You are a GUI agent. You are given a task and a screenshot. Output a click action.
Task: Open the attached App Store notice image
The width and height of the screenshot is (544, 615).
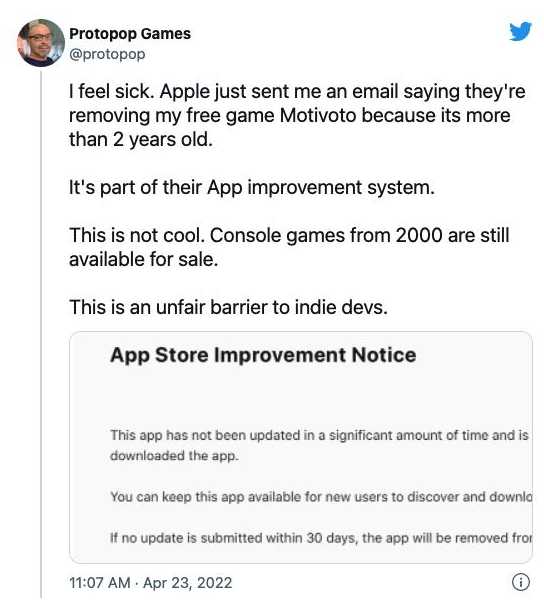[301, 447]
